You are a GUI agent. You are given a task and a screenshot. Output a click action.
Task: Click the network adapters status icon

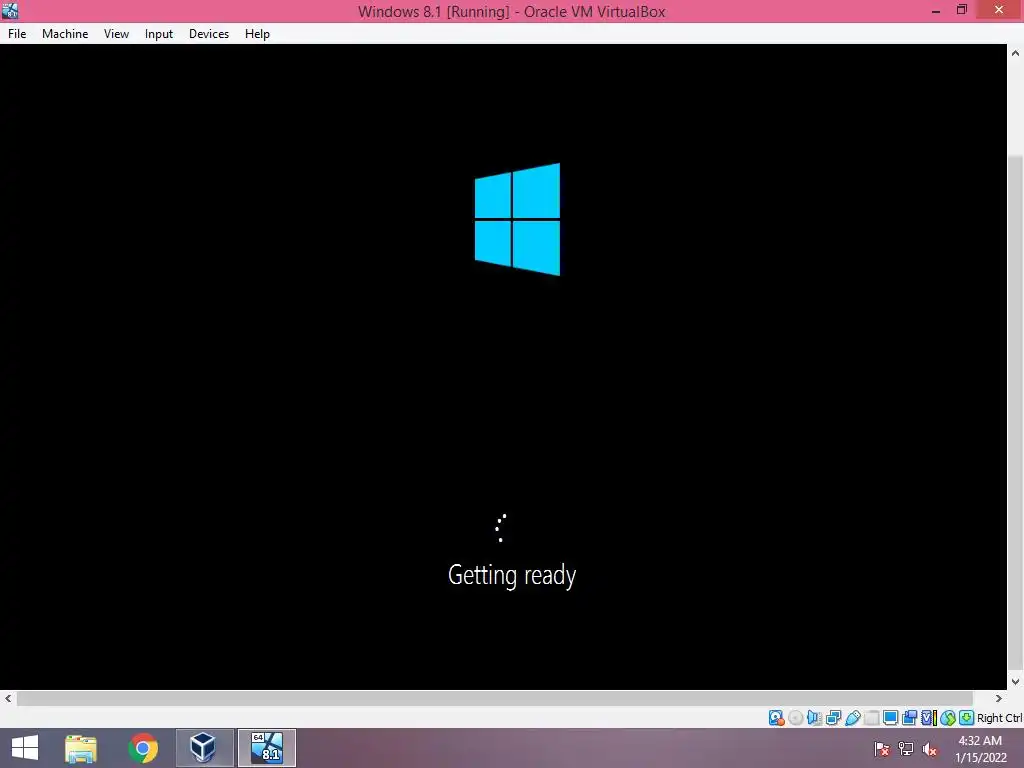tap(833, 718)
